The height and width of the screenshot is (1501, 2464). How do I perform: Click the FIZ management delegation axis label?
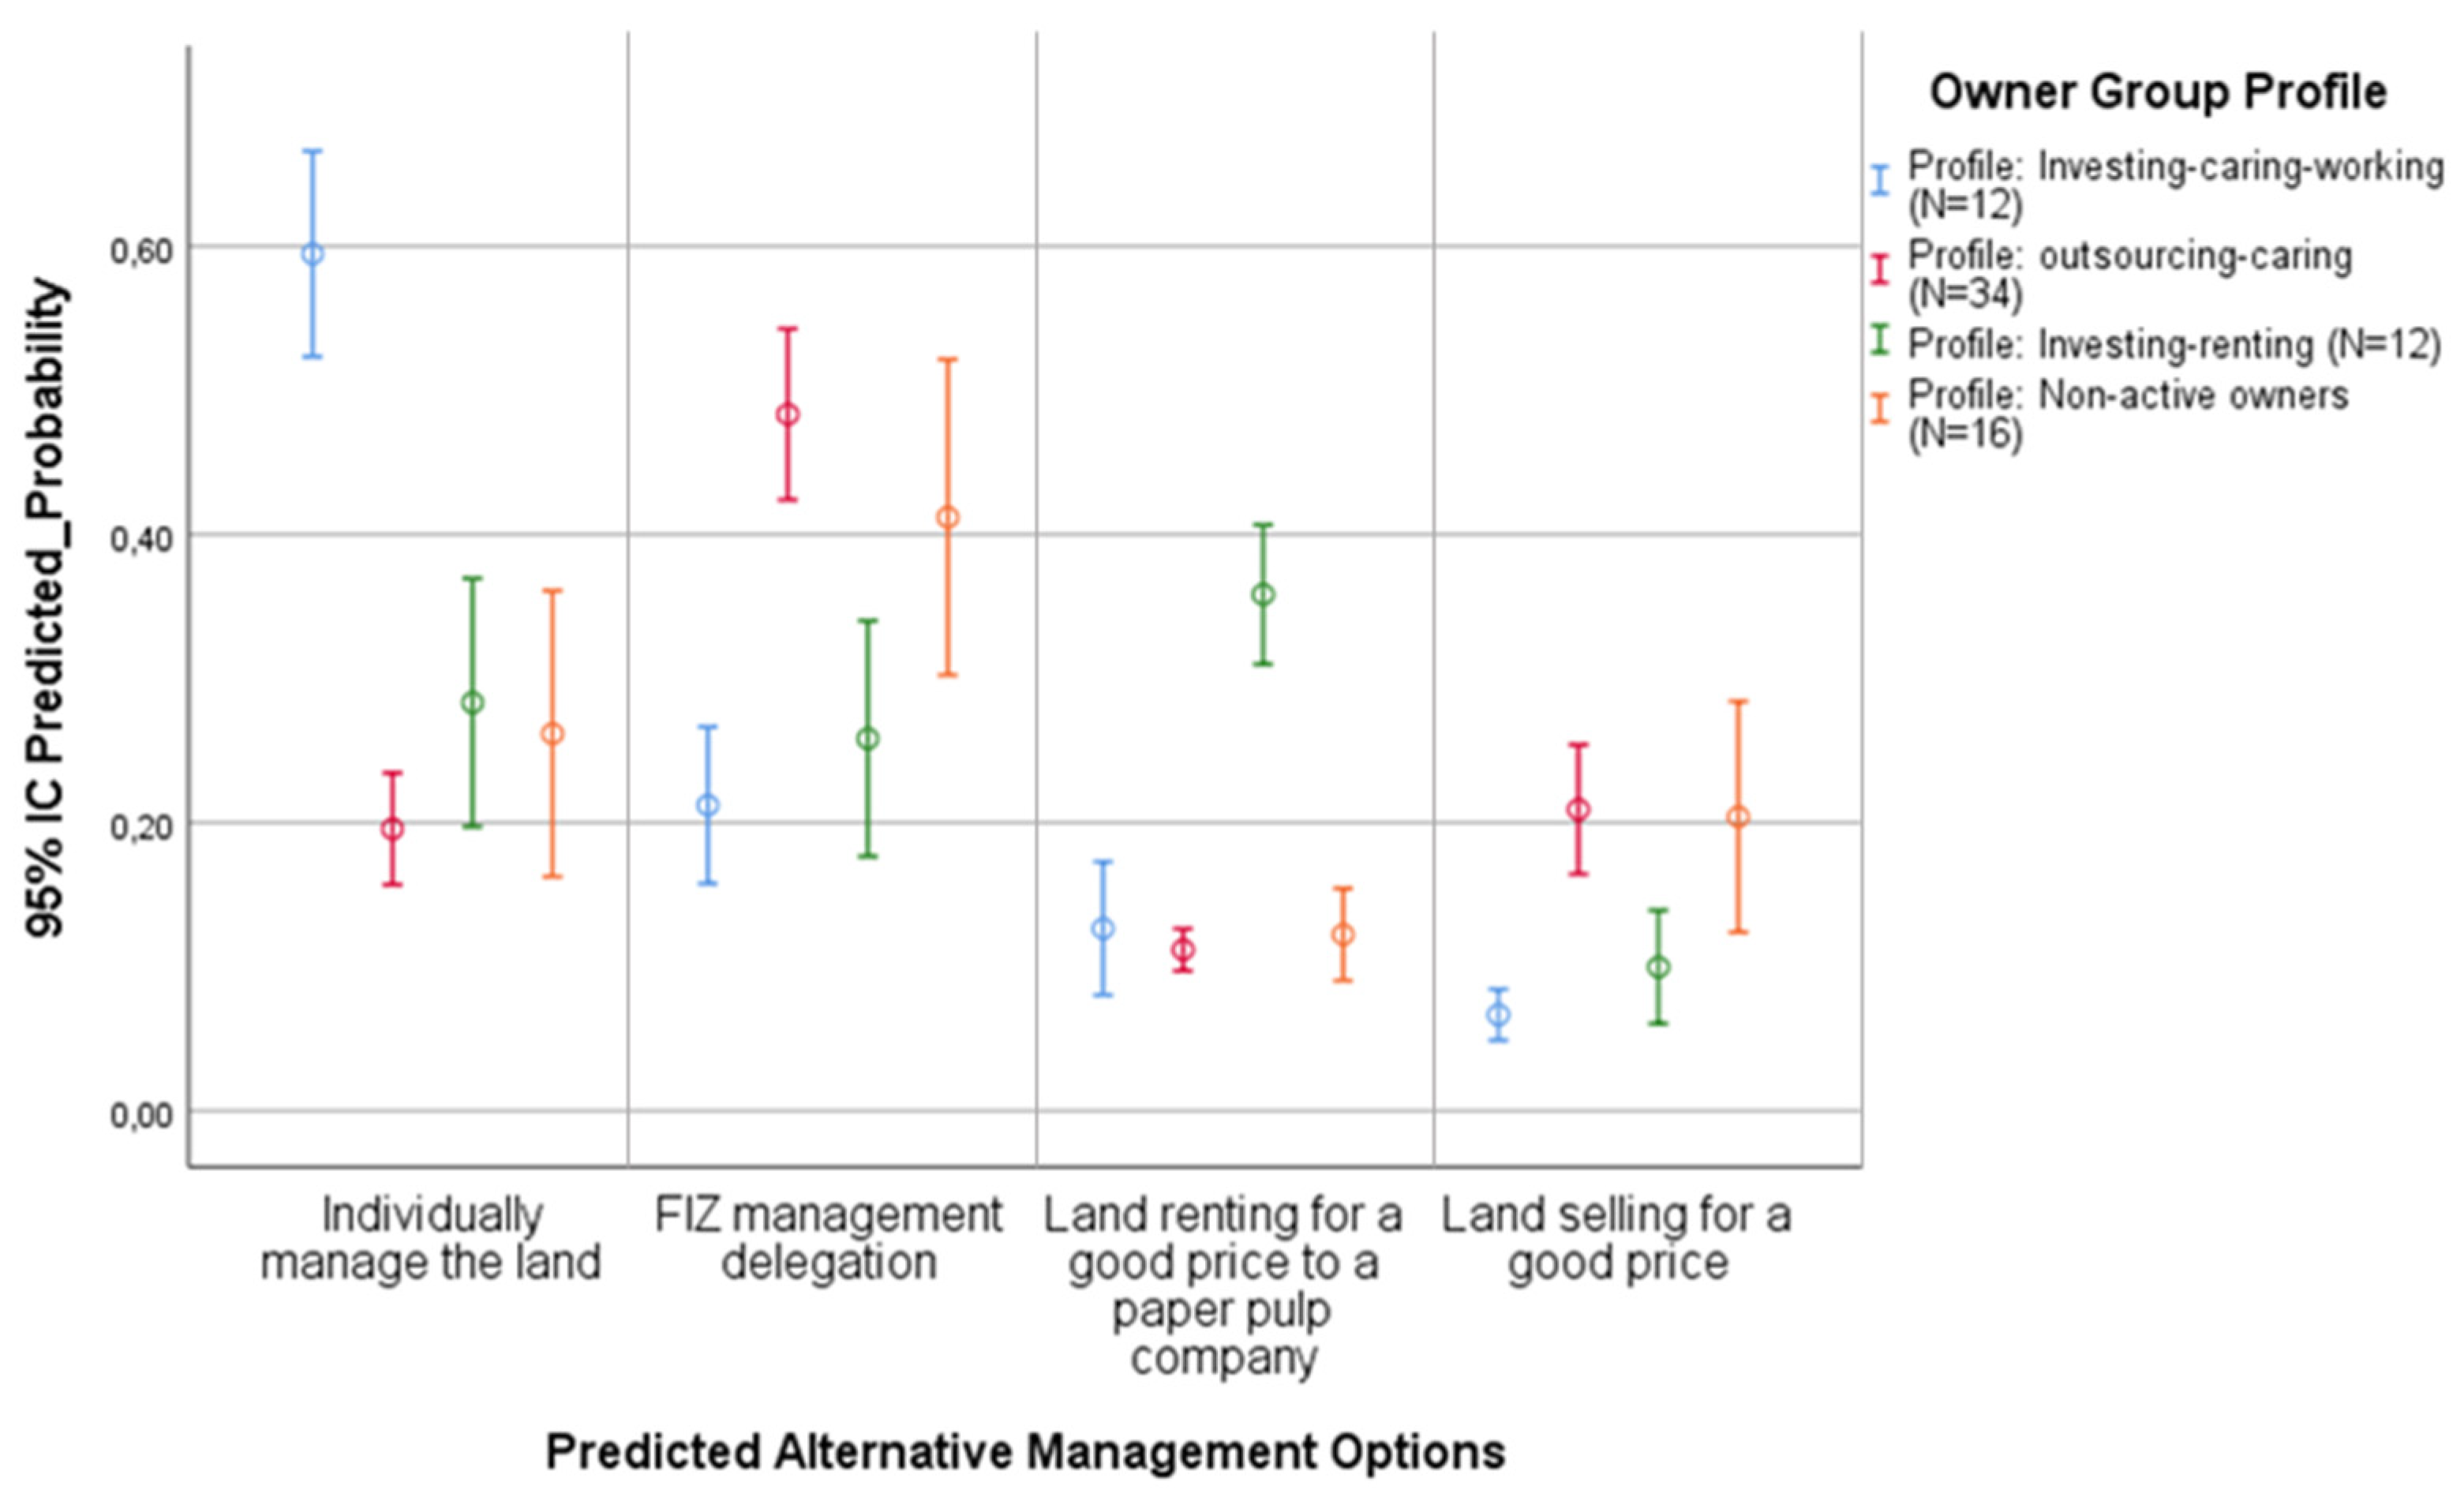click(x=828, y=1238)
